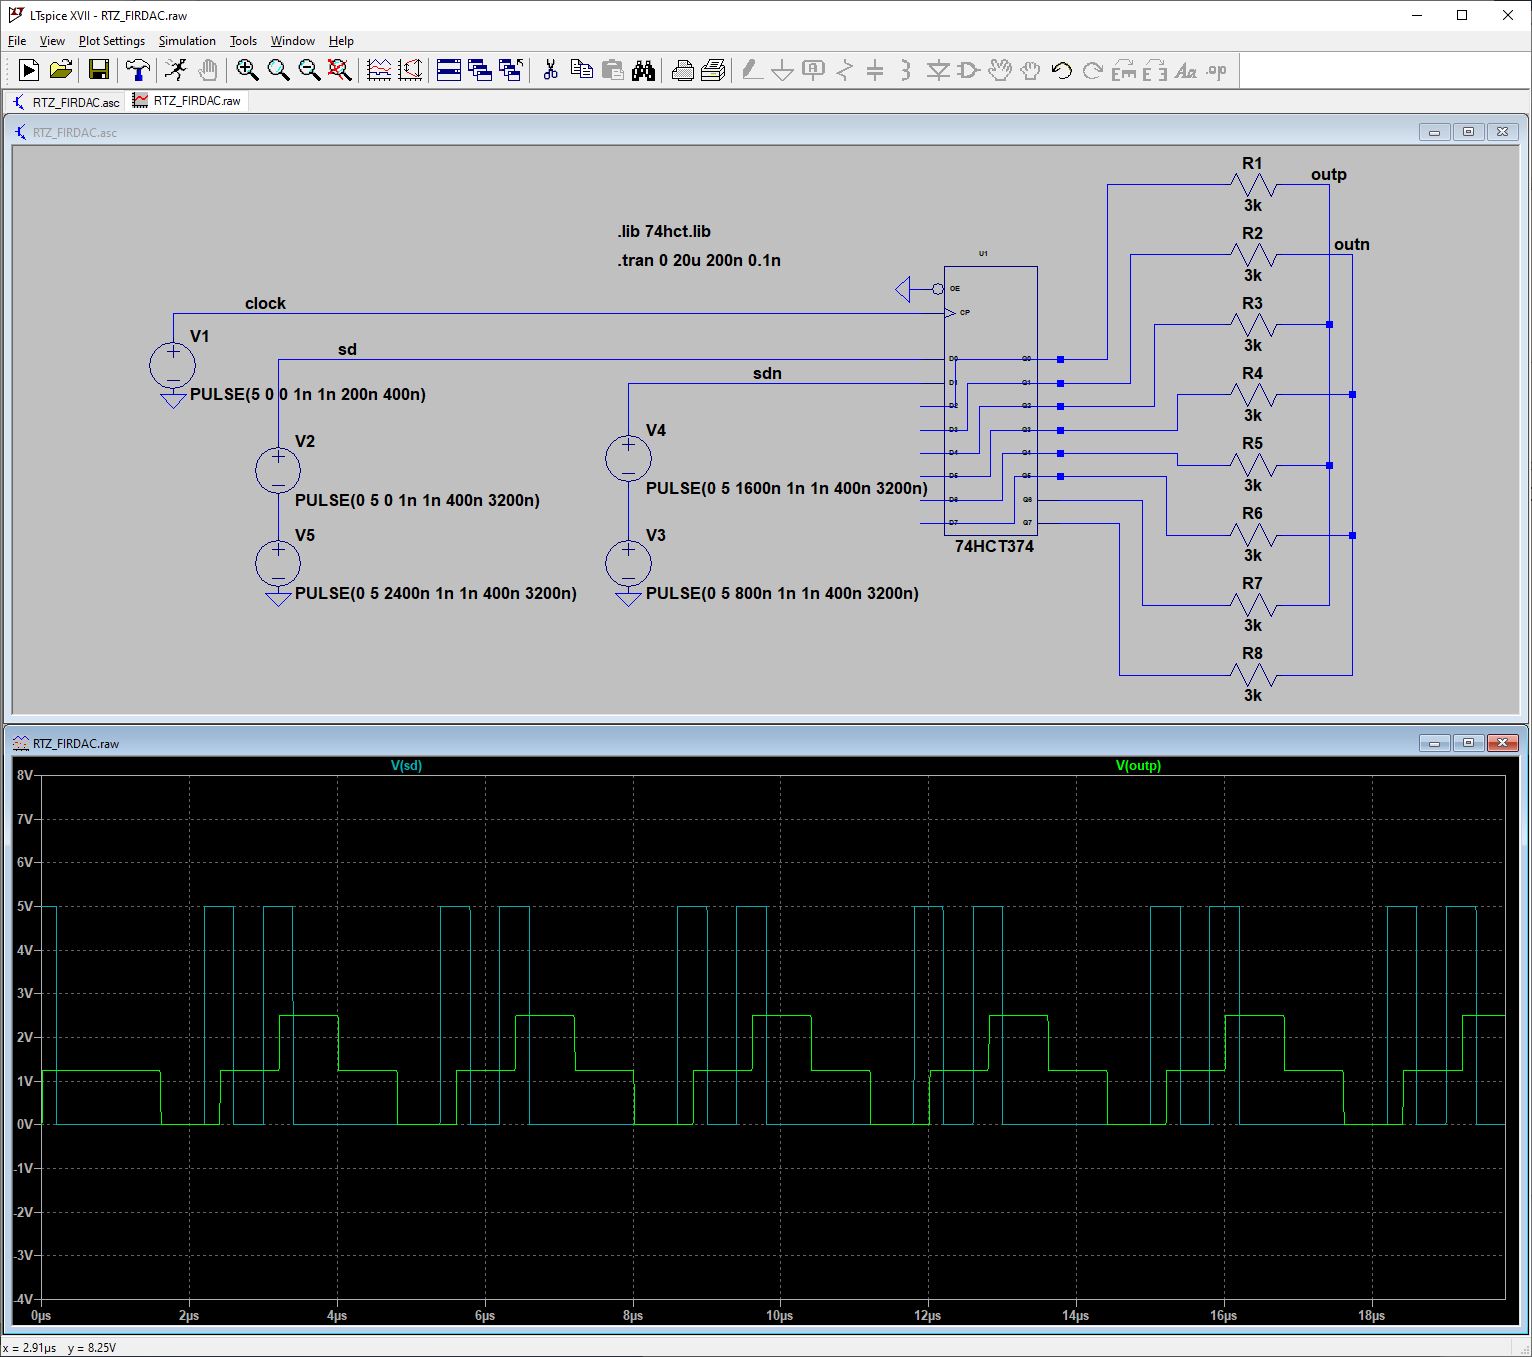Click the Print Setup icon
The height and width of the screenshot is (1357, 1532).
713,70
